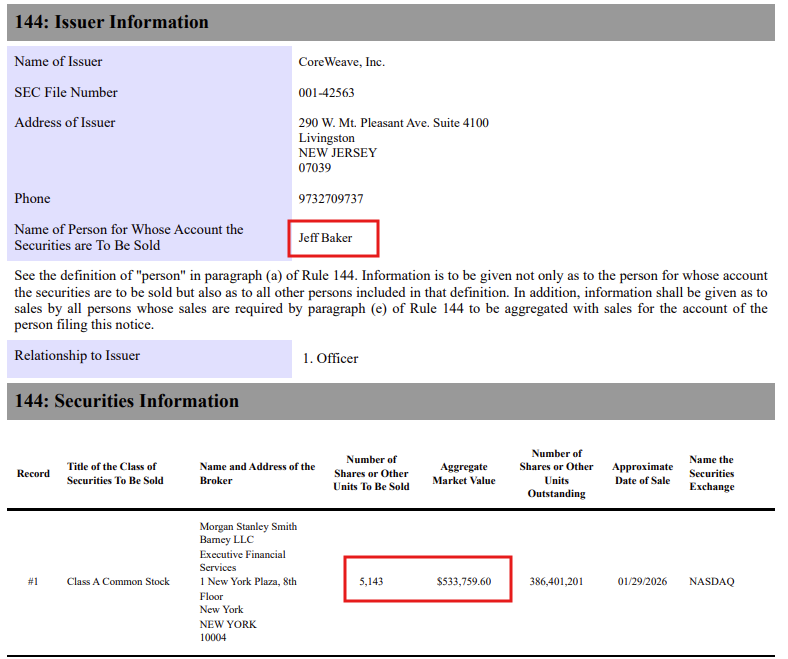Click '1 New York Plaza, 8th Floor' line
This screenshot has height=659, width=788.
coord(248,589)
